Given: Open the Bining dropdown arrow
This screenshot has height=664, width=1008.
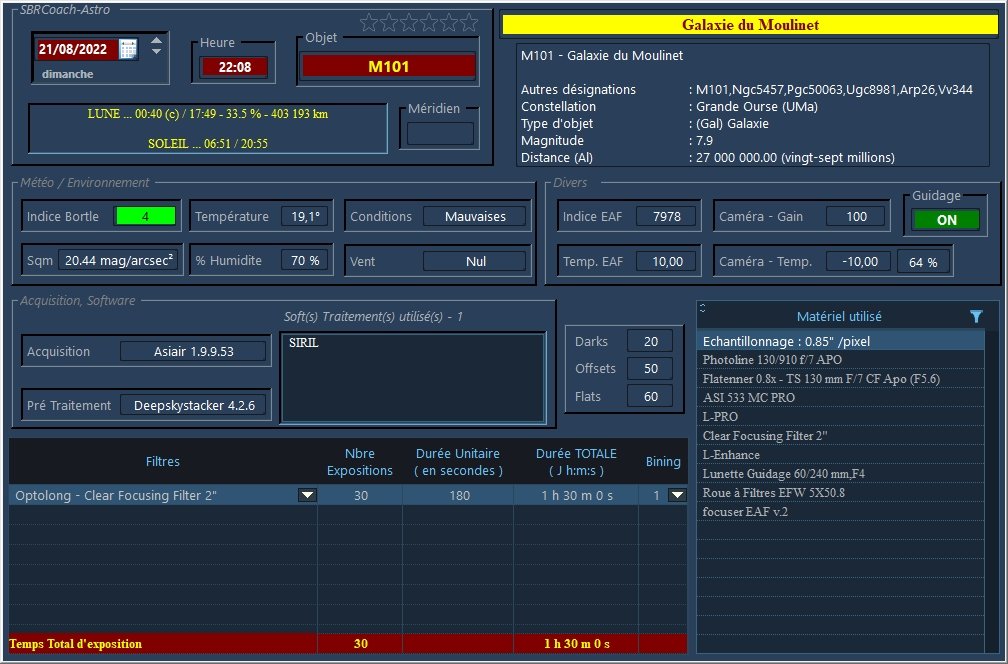Looking at the screenshot, I should tap(677, 495).
